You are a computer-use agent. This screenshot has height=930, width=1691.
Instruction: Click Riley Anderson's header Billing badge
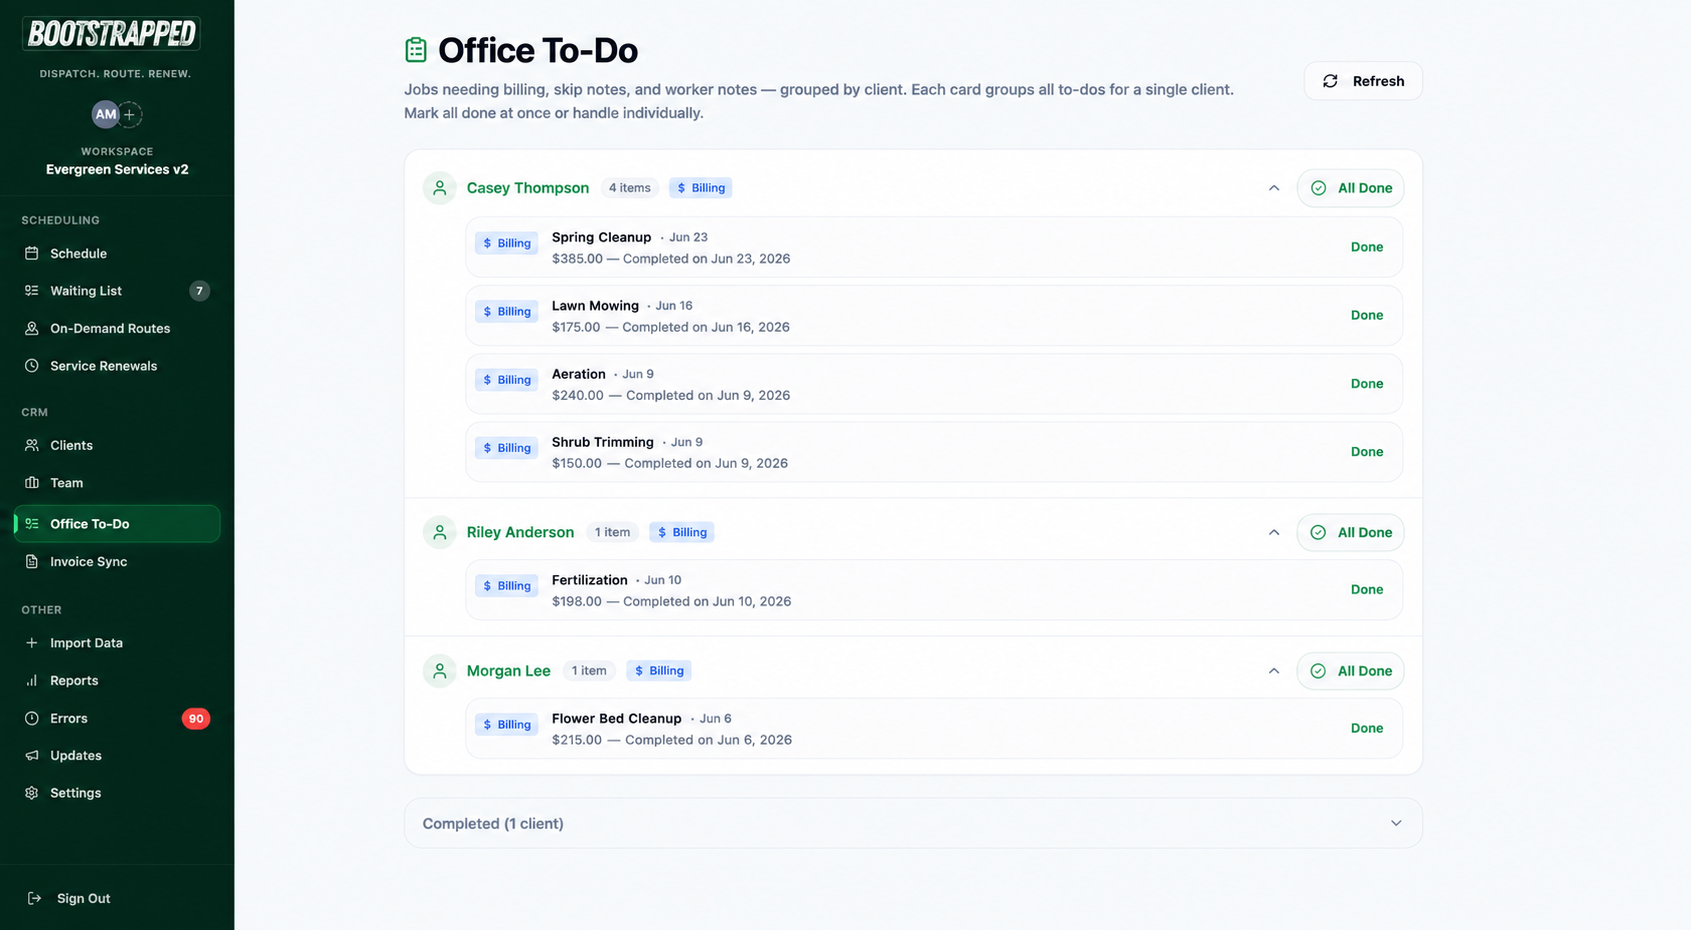coord(682,532)
